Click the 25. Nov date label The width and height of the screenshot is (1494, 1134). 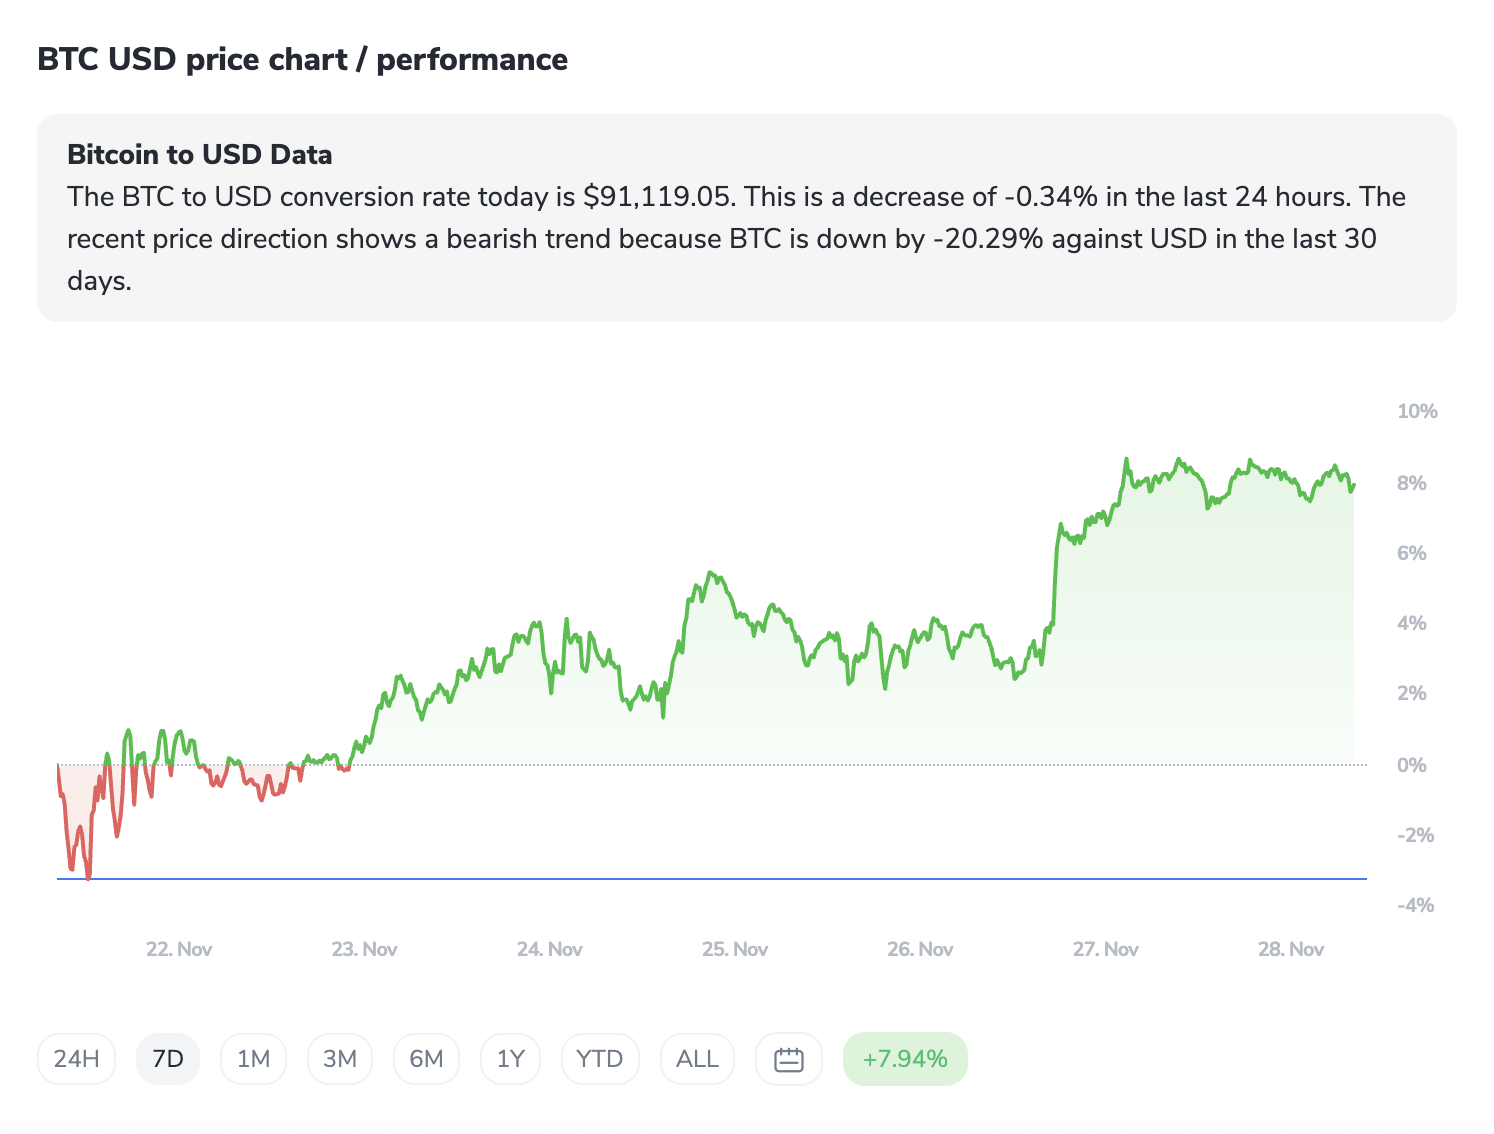(735, 949)
